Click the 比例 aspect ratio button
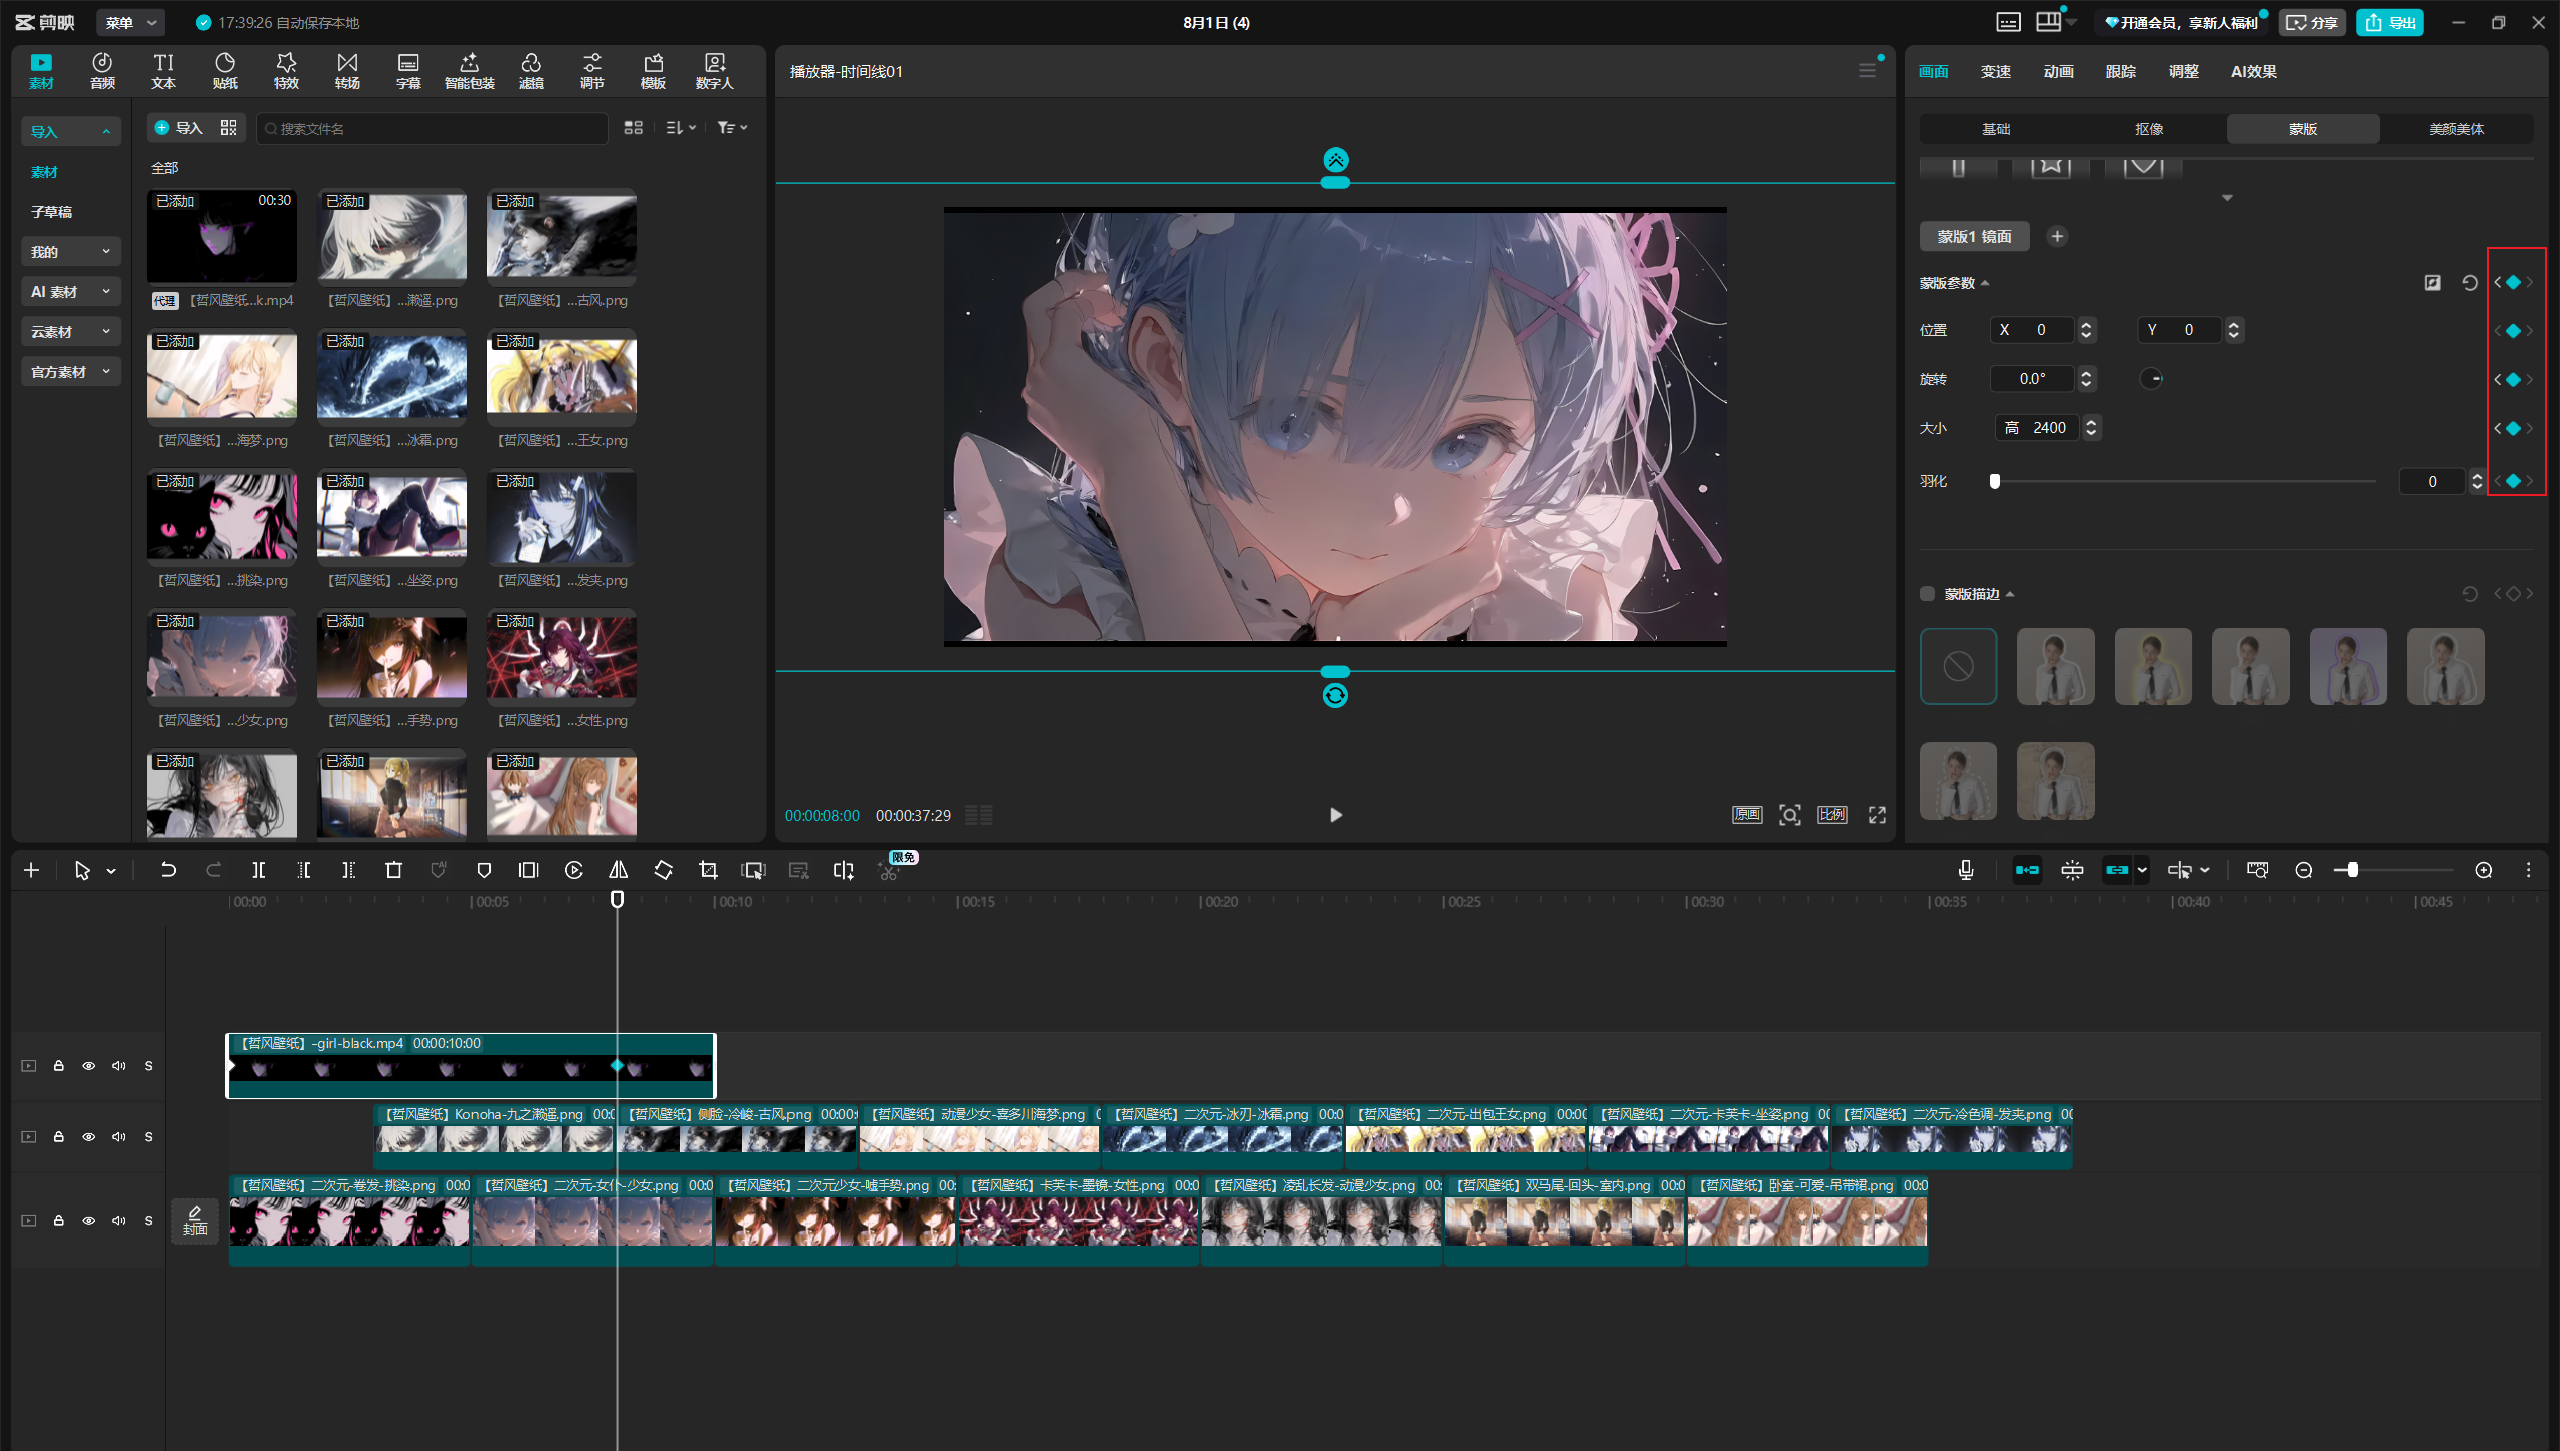This screenshot has height=1451, width=2560. click(1832, 815)
